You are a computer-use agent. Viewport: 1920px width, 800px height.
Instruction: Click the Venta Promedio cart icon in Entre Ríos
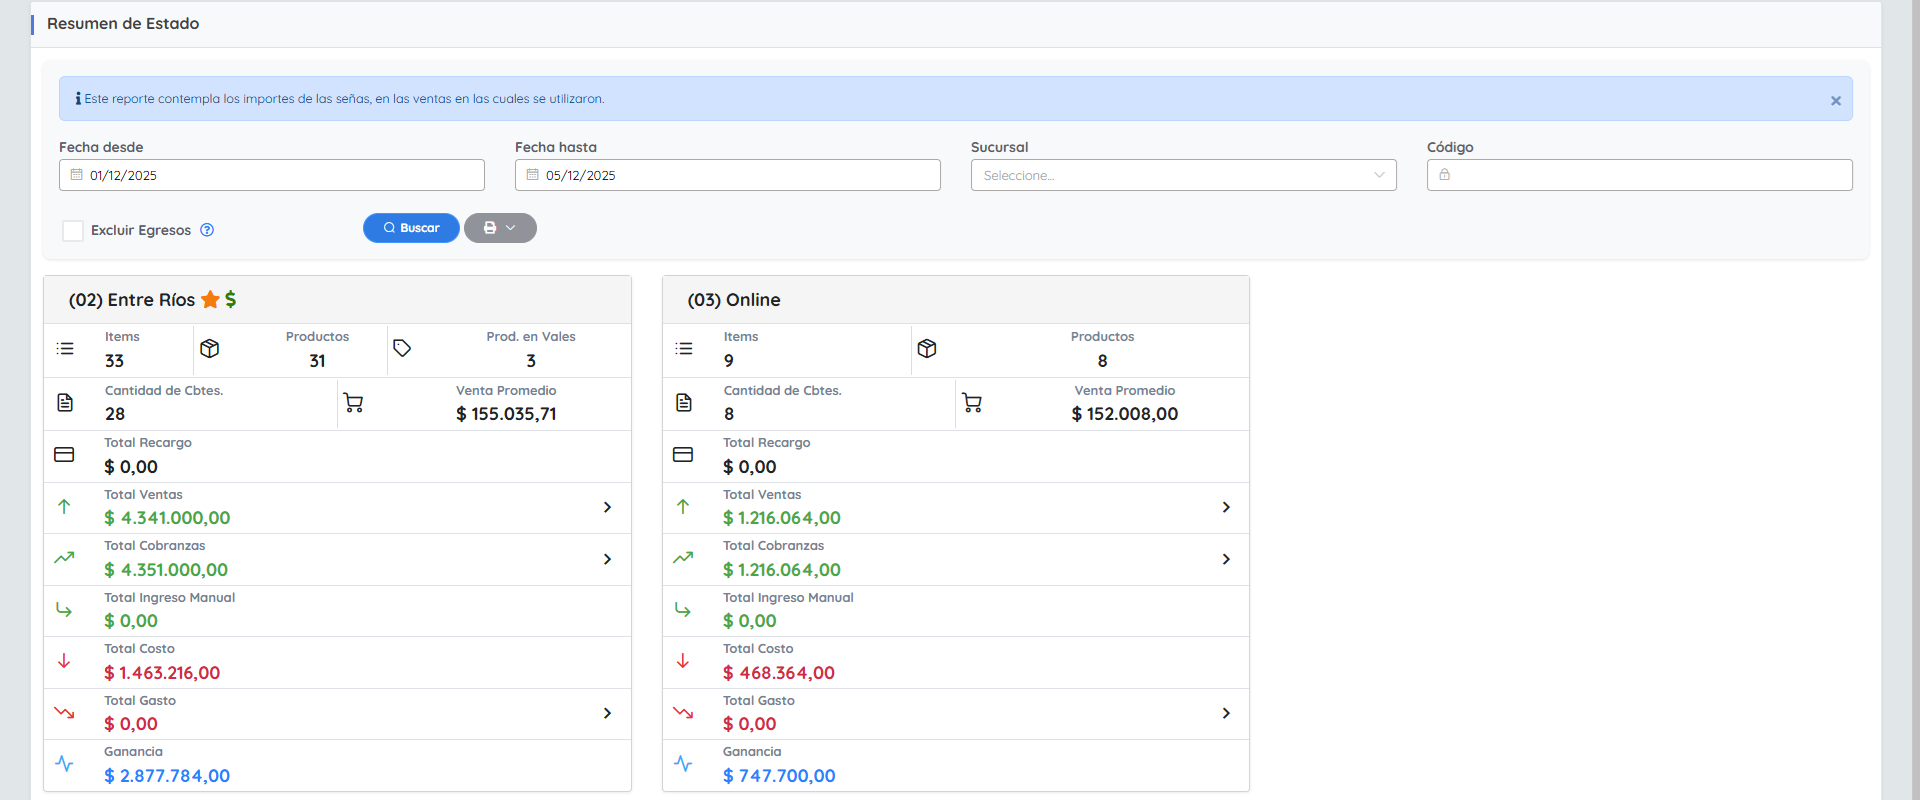[353, 403]
